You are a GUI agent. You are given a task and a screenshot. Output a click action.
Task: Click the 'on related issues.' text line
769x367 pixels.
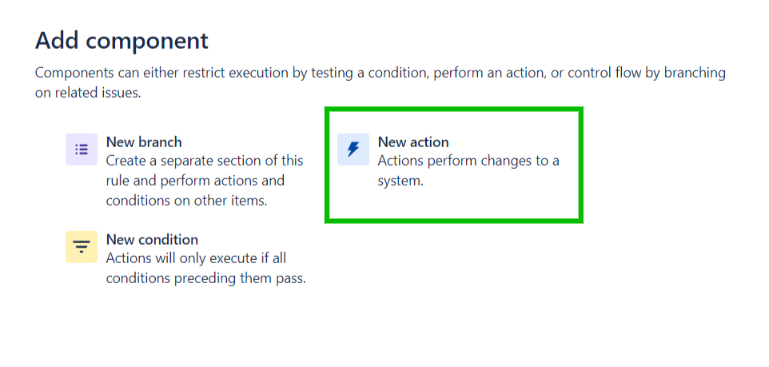(x=88, y=93)
